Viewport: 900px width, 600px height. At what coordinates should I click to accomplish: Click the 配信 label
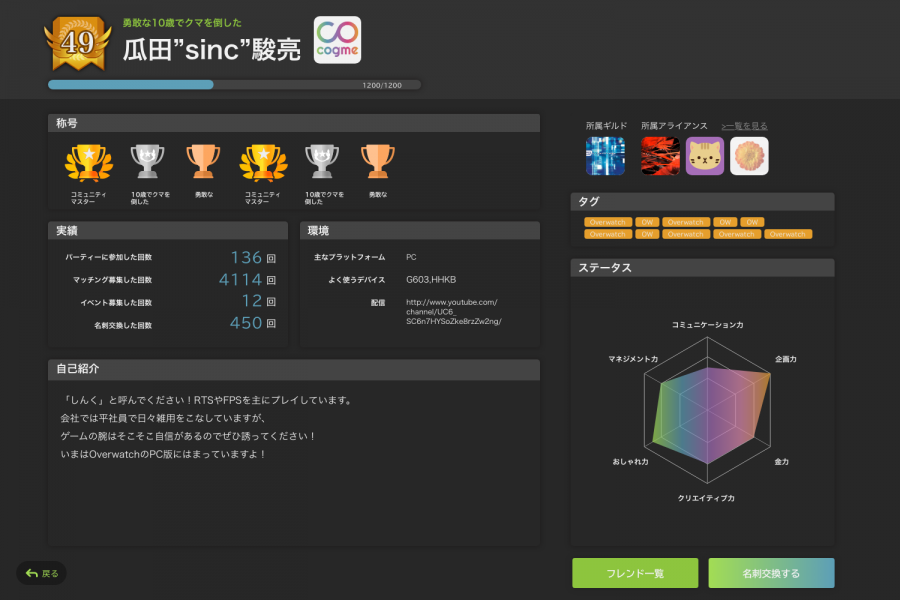click(x=378, y=303)
